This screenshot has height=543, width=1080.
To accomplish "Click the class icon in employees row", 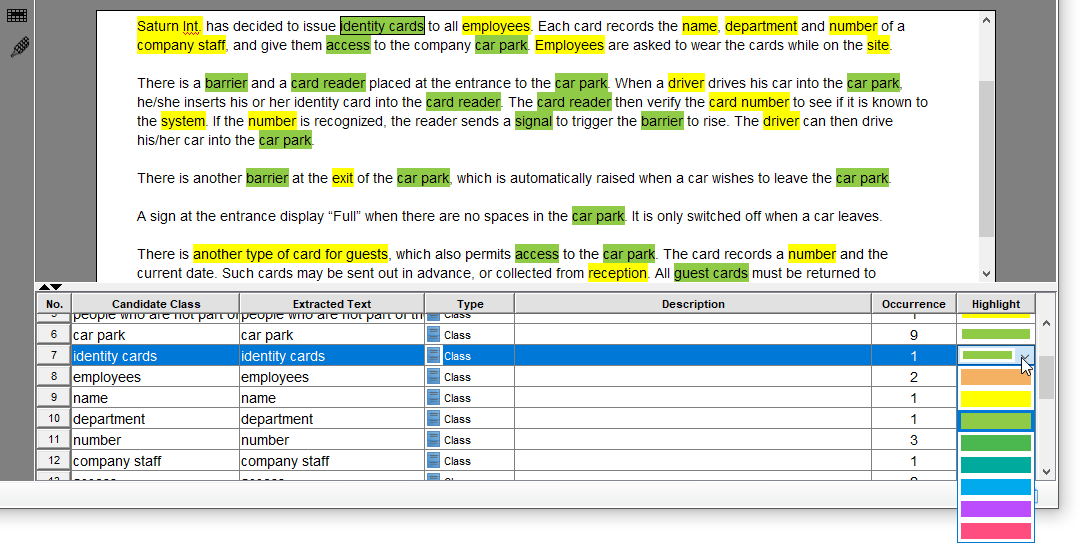I will 433,377.
